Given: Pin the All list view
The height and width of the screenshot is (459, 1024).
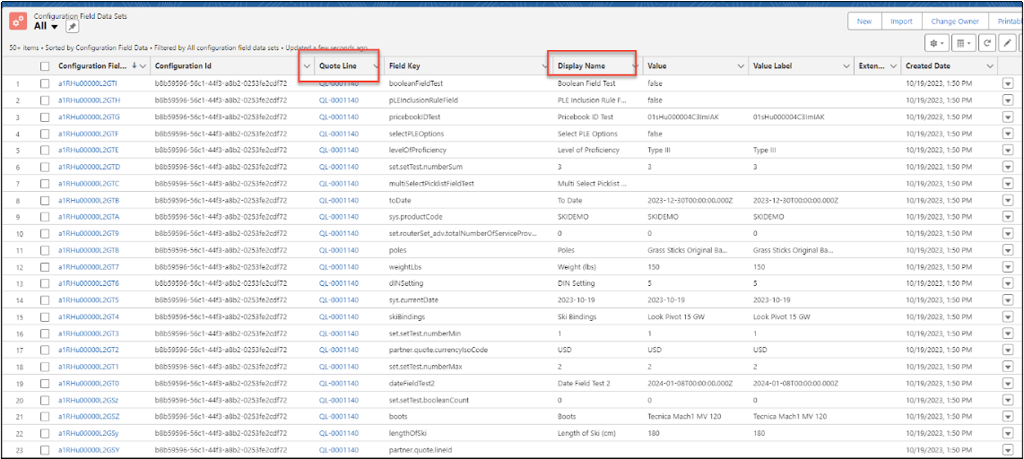Looking at the screenshot, I should tap(73, 26).
